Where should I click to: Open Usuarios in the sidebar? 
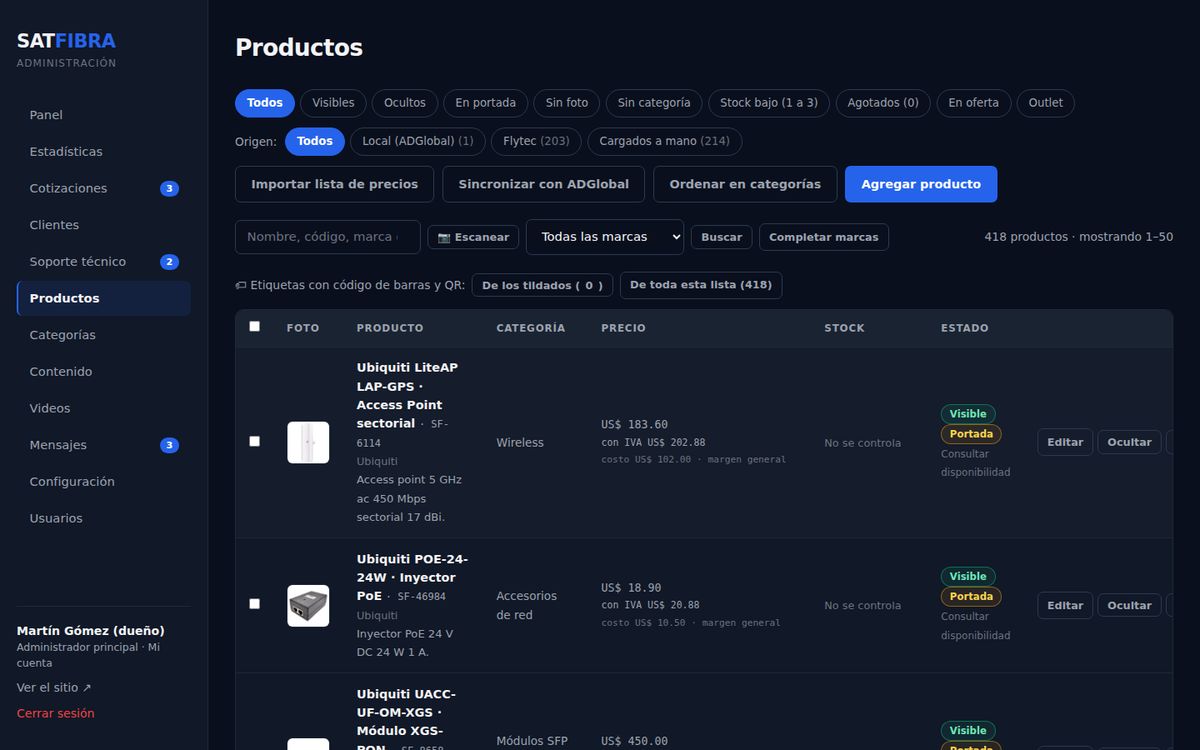[x=103, y=518]
